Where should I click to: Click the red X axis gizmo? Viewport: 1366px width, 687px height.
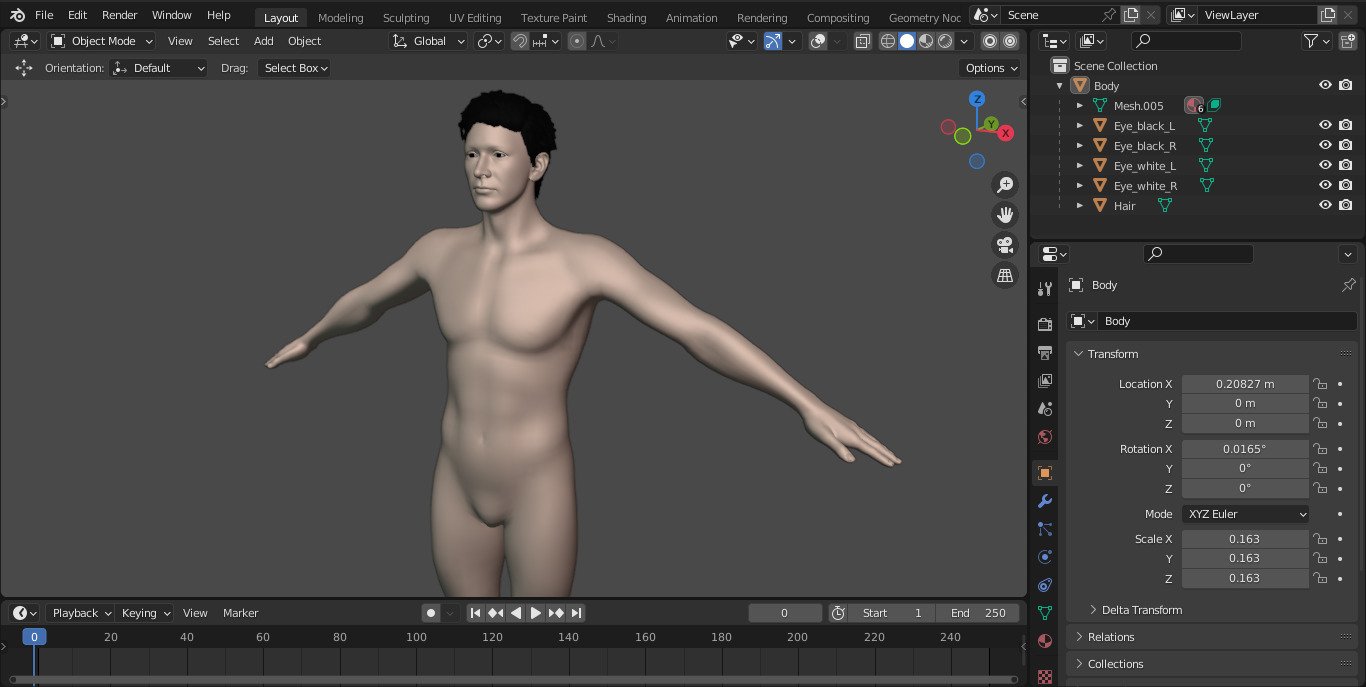point(1006,133)
